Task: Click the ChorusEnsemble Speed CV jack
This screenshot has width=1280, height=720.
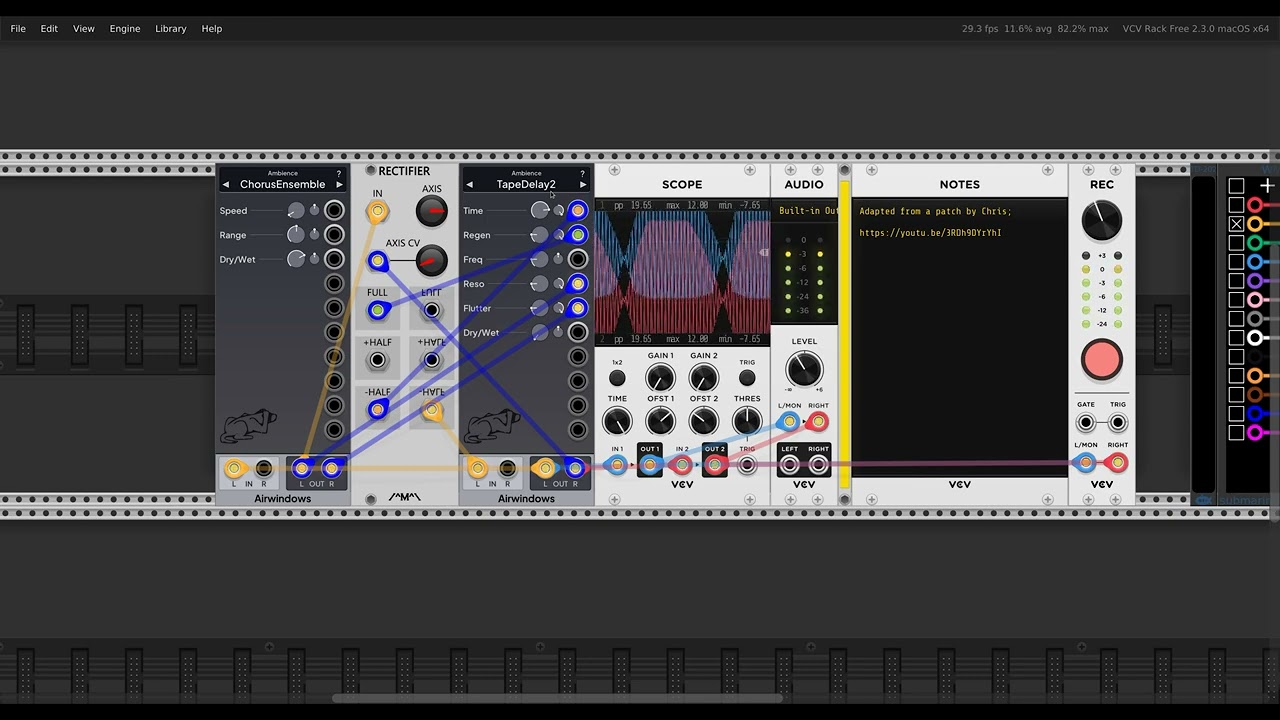Action: 334,210
